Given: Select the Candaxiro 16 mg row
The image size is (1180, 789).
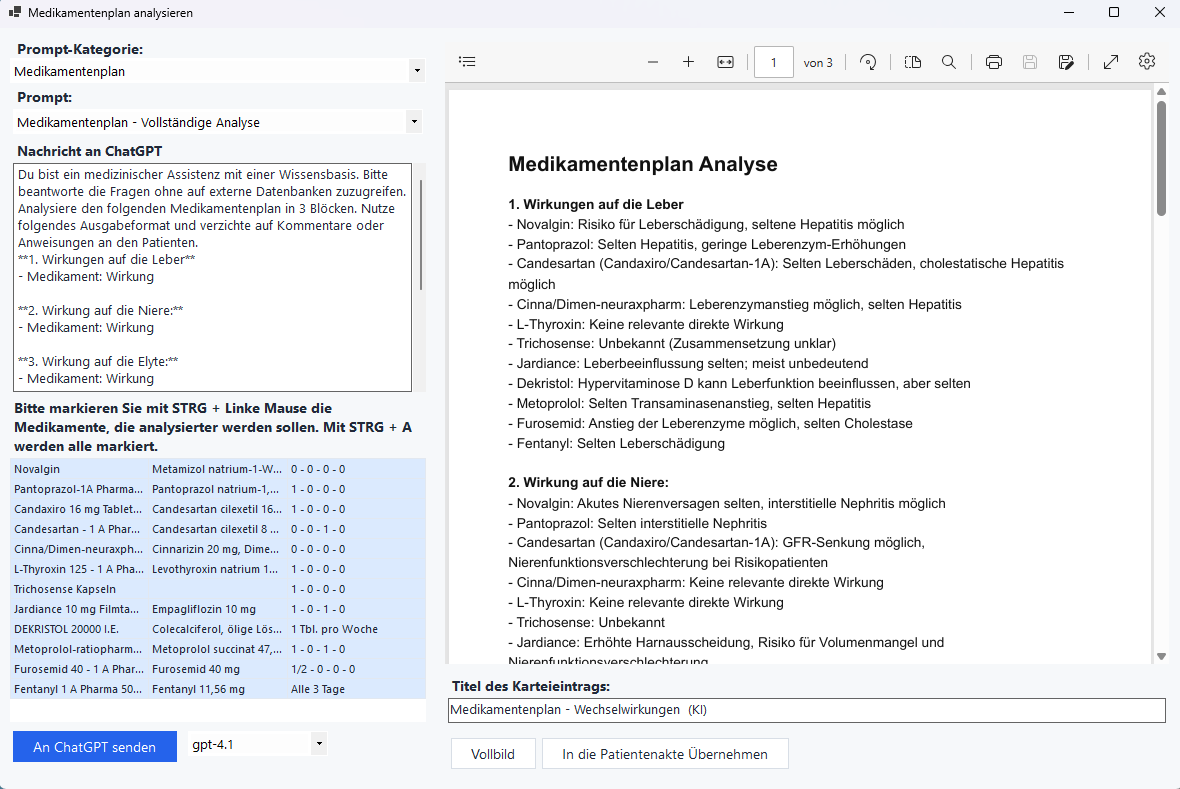Looking at the screenshot, I should point(218,509).
